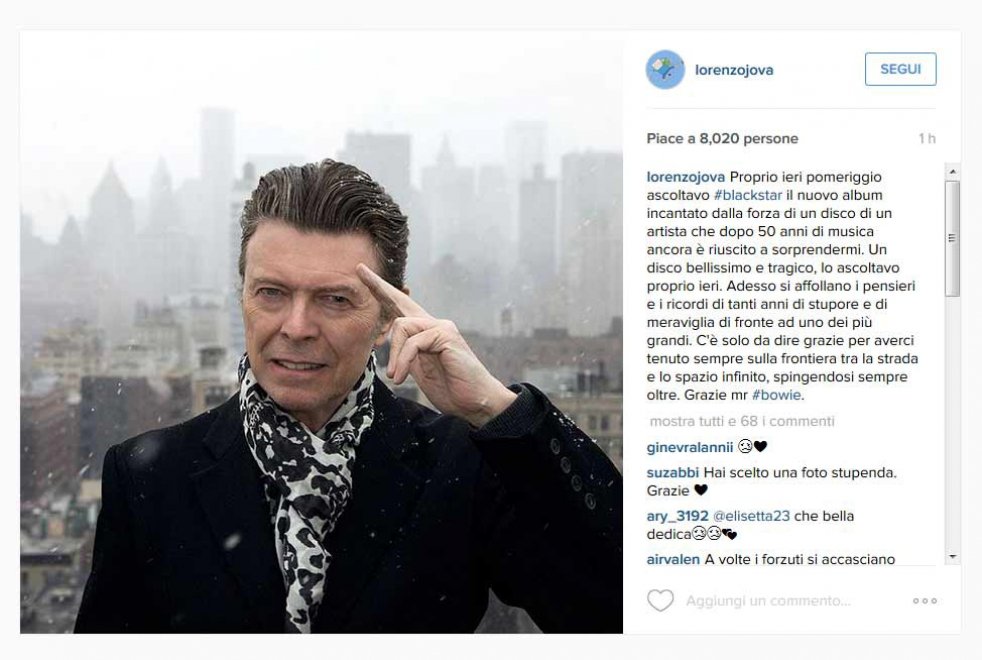Click the comments scrollbar thumb
This screenshot has width=982, height=660.
pyautogui.click(x=953, y=239)
